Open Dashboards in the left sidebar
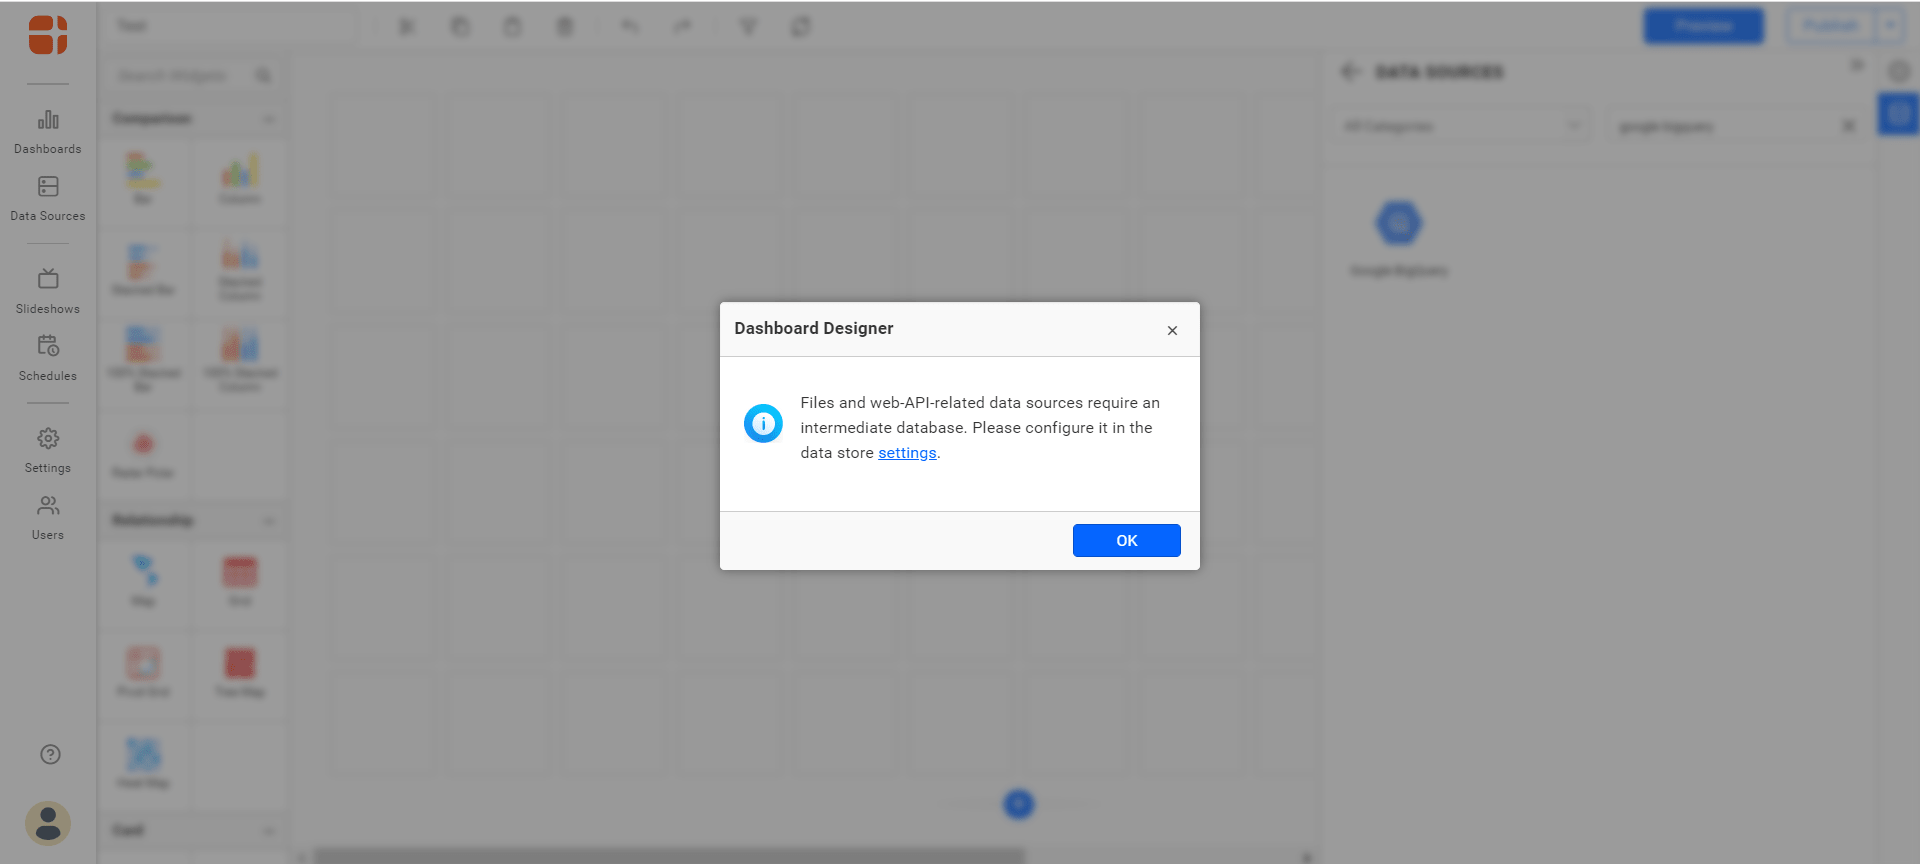1920x864 pixels. click(48, 132)
